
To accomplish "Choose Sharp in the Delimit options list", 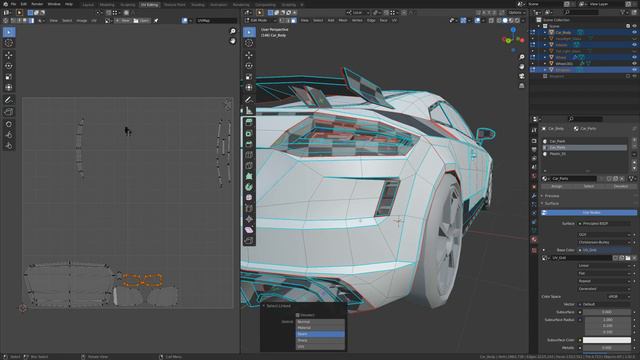I will click(x=320, y=340).
